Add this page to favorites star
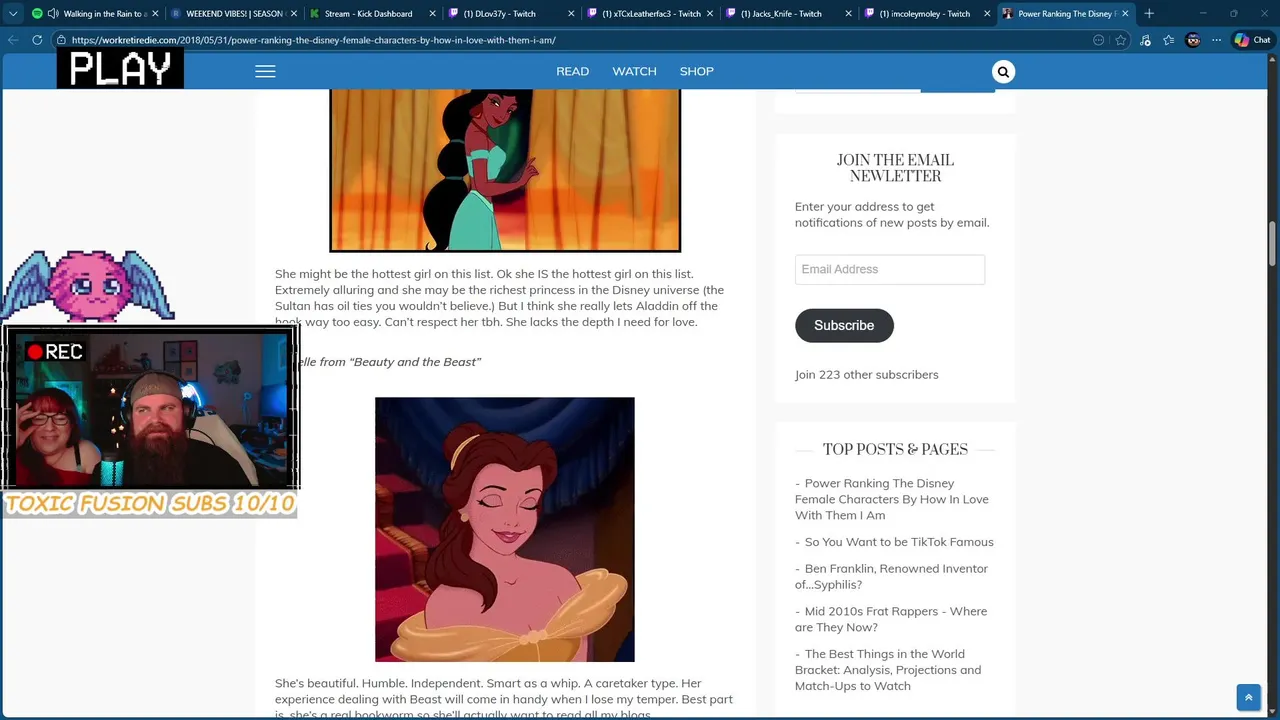1280x720 pixels. (1121, 40)
